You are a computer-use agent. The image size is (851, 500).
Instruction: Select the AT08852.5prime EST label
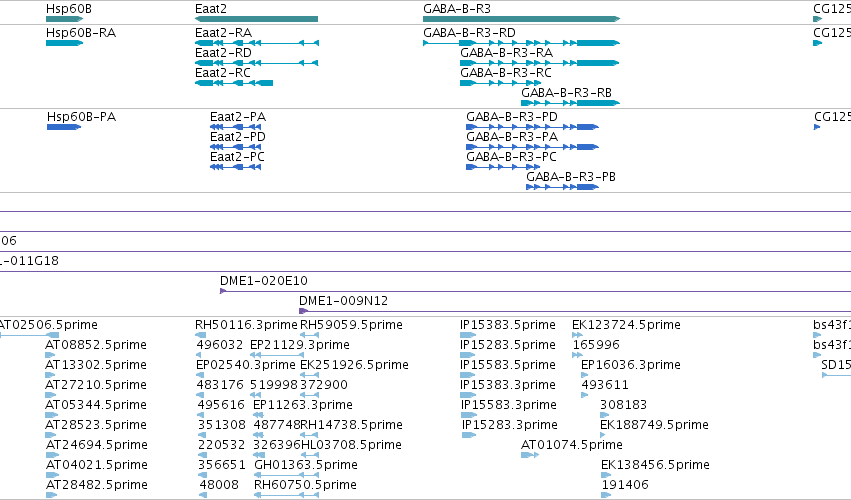point(96,345)
